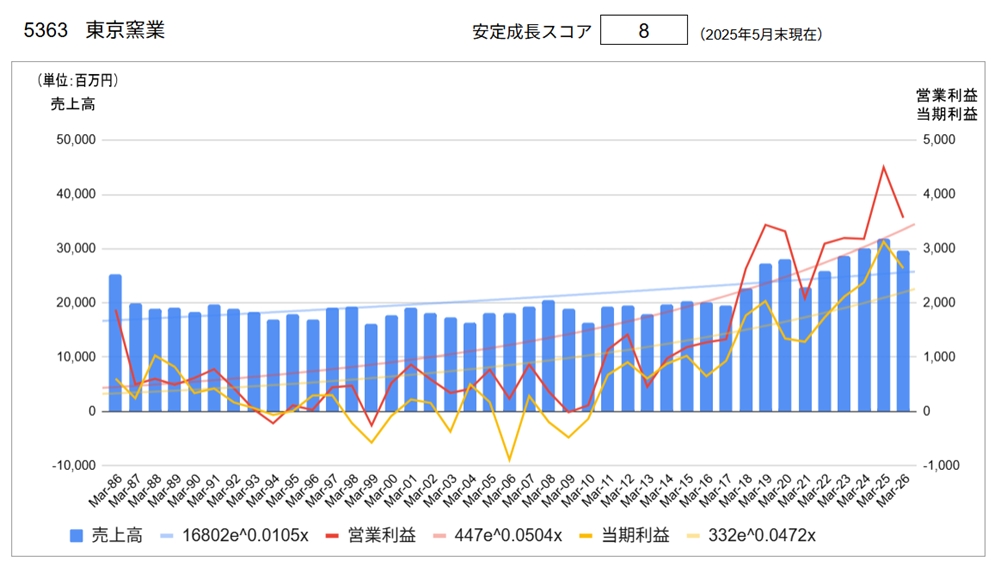Click the operating profit peak at Mar-25
1000x573 pixels.
884,167
